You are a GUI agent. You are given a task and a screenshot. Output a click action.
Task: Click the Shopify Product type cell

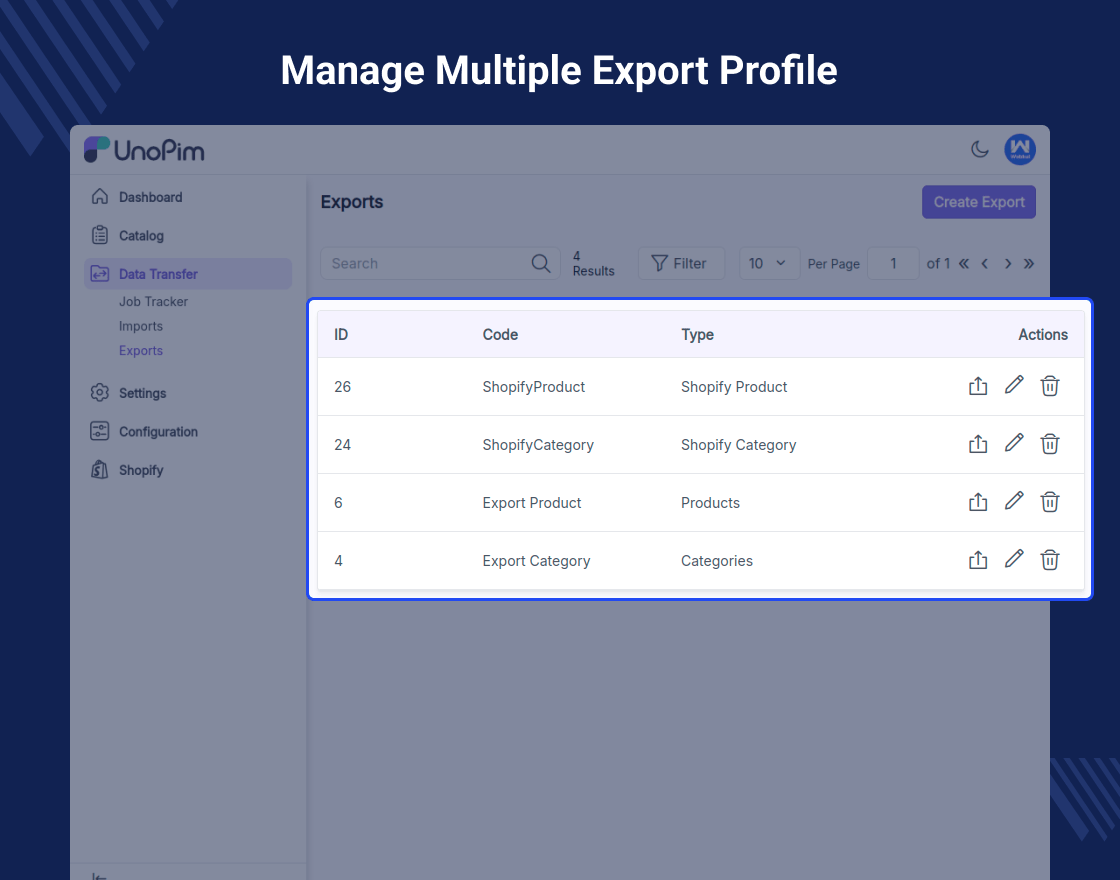(x=734, y=386)
